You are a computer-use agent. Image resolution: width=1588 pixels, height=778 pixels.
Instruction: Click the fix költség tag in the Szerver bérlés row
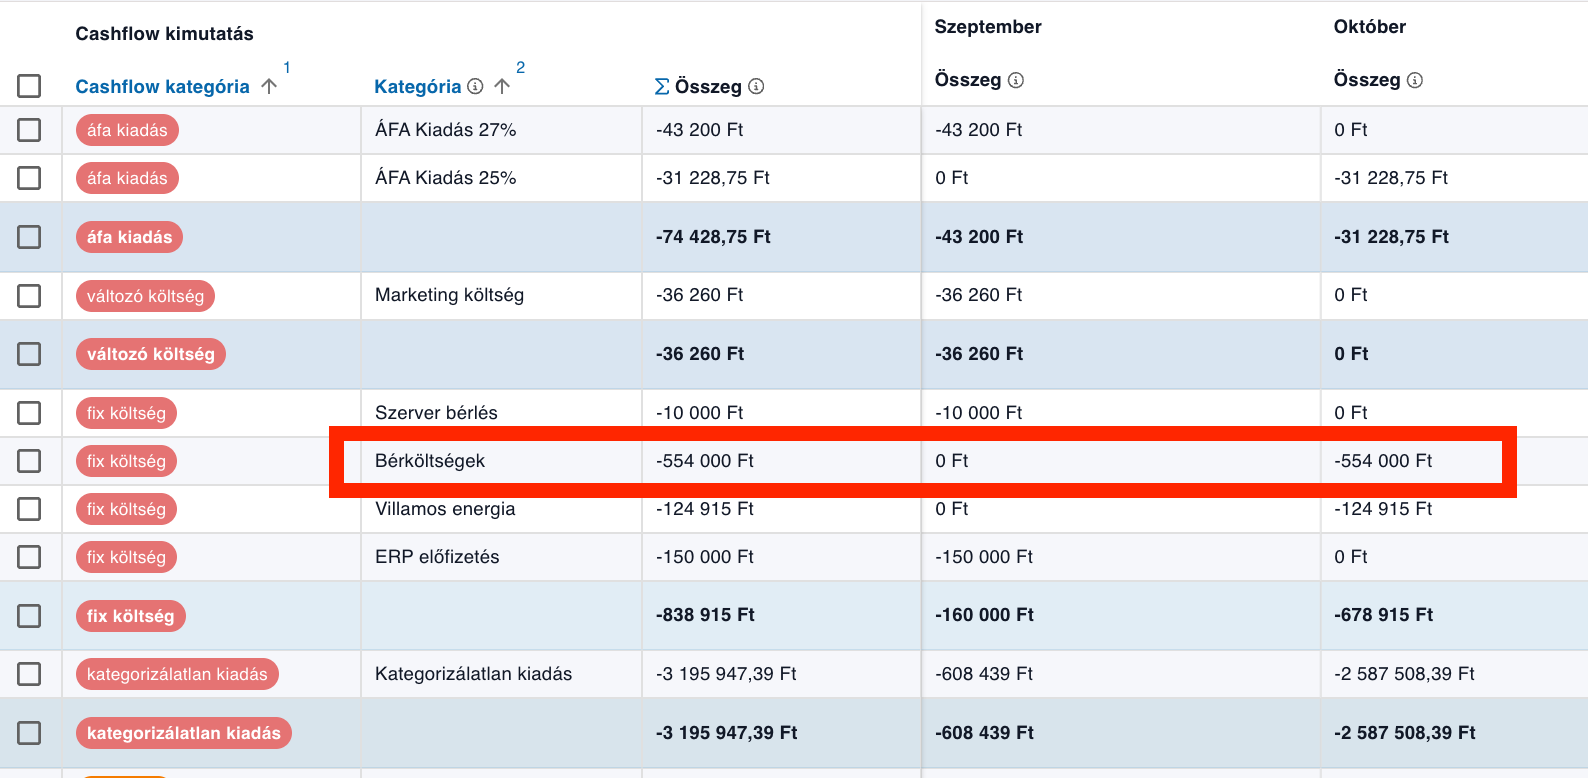click(126, 413)
